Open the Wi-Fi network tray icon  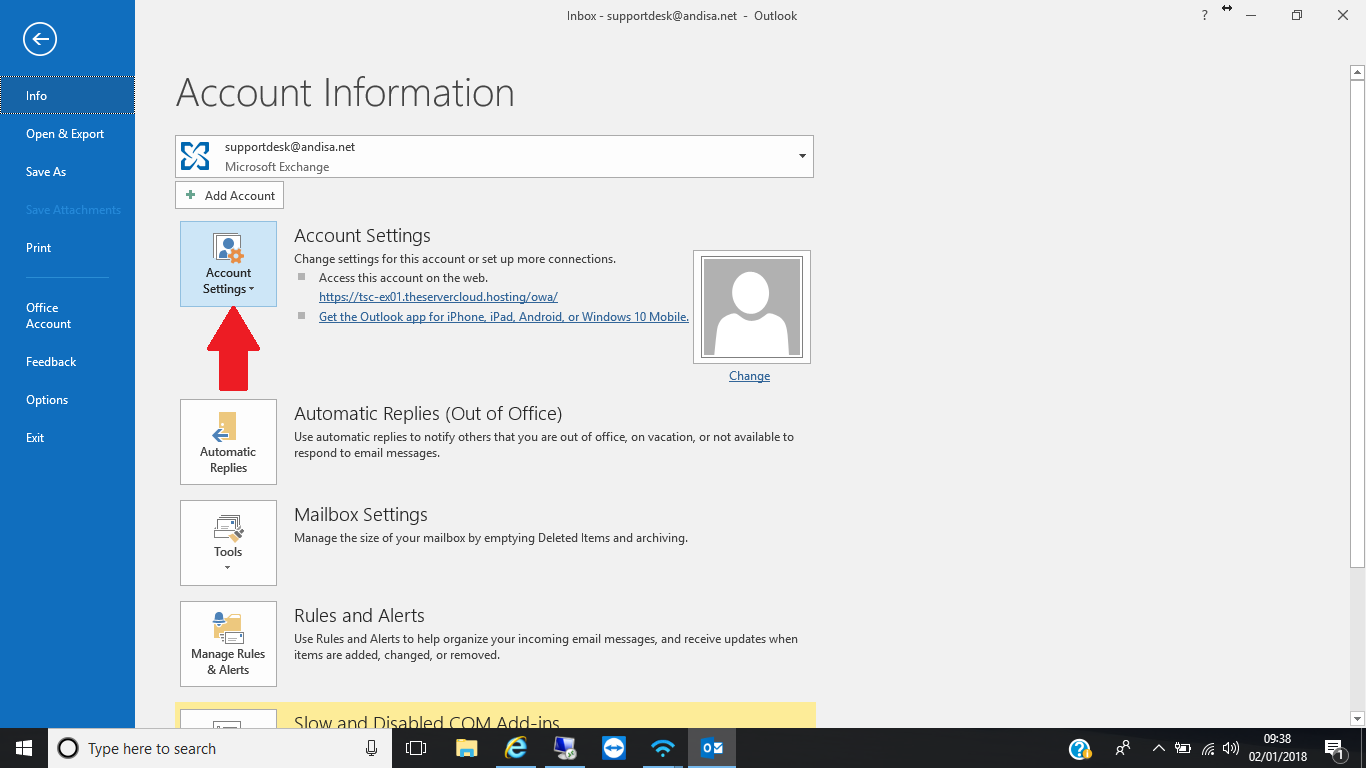pyautogui.click(x=1208, y=748)
